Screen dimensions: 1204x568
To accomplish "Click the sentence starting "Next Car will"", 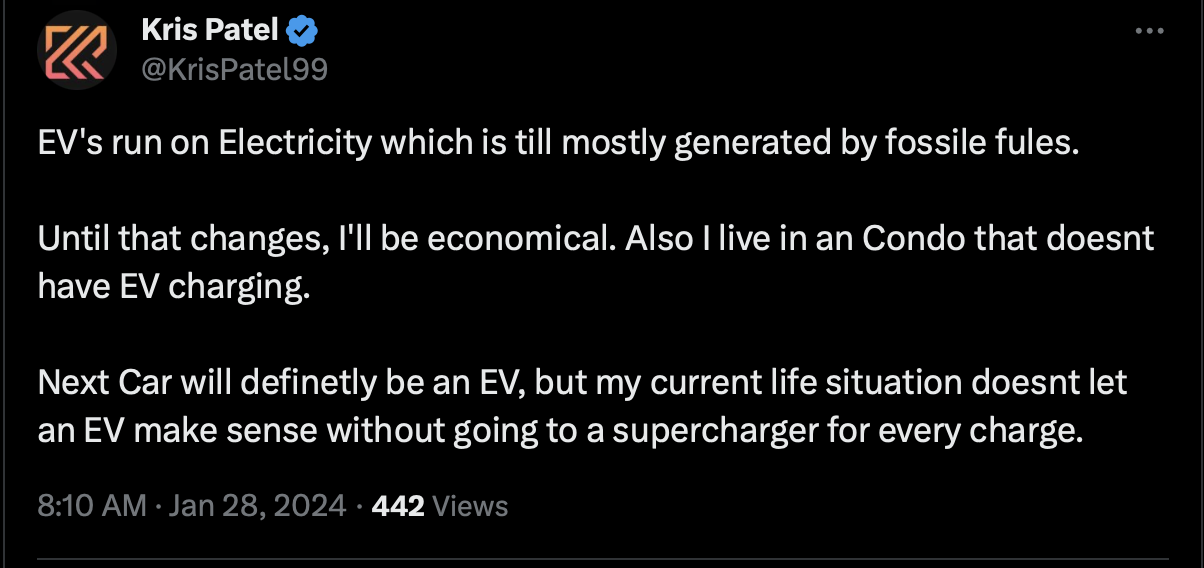I will click(583, 407).
